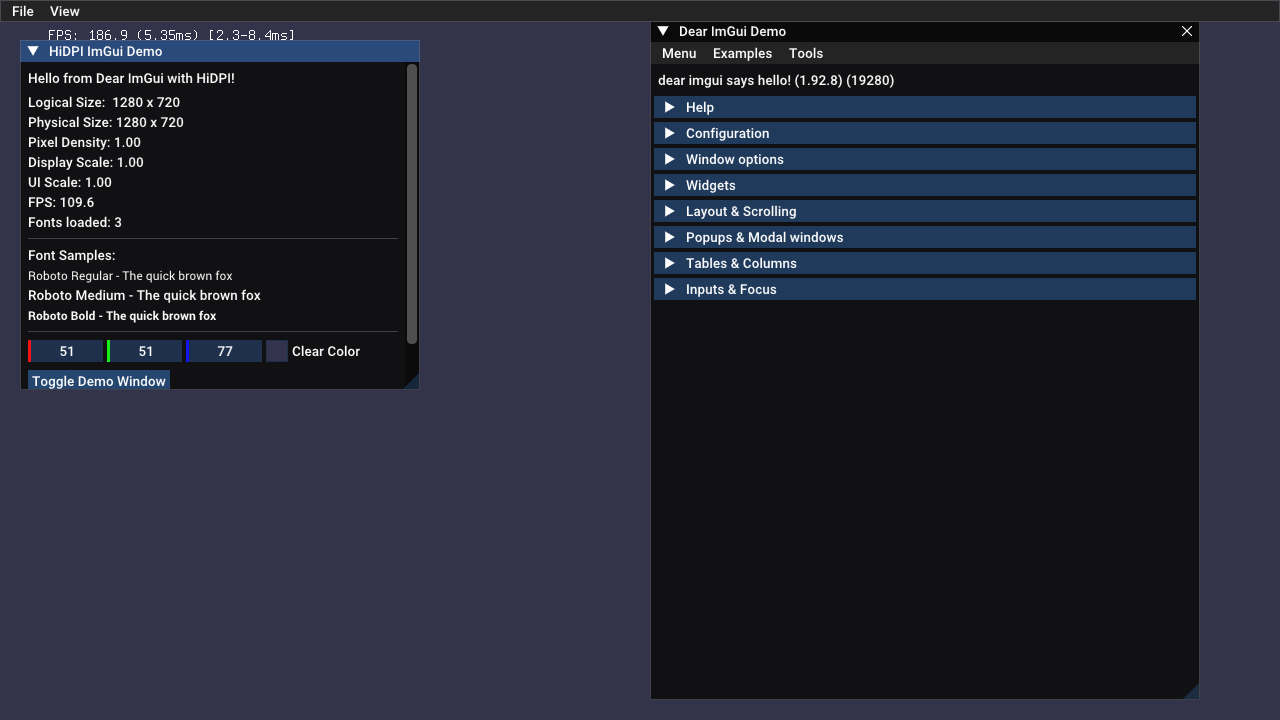Expand the Layout & Scrolling section
The height and width of the screenshot is (720, 1280).
925,211
